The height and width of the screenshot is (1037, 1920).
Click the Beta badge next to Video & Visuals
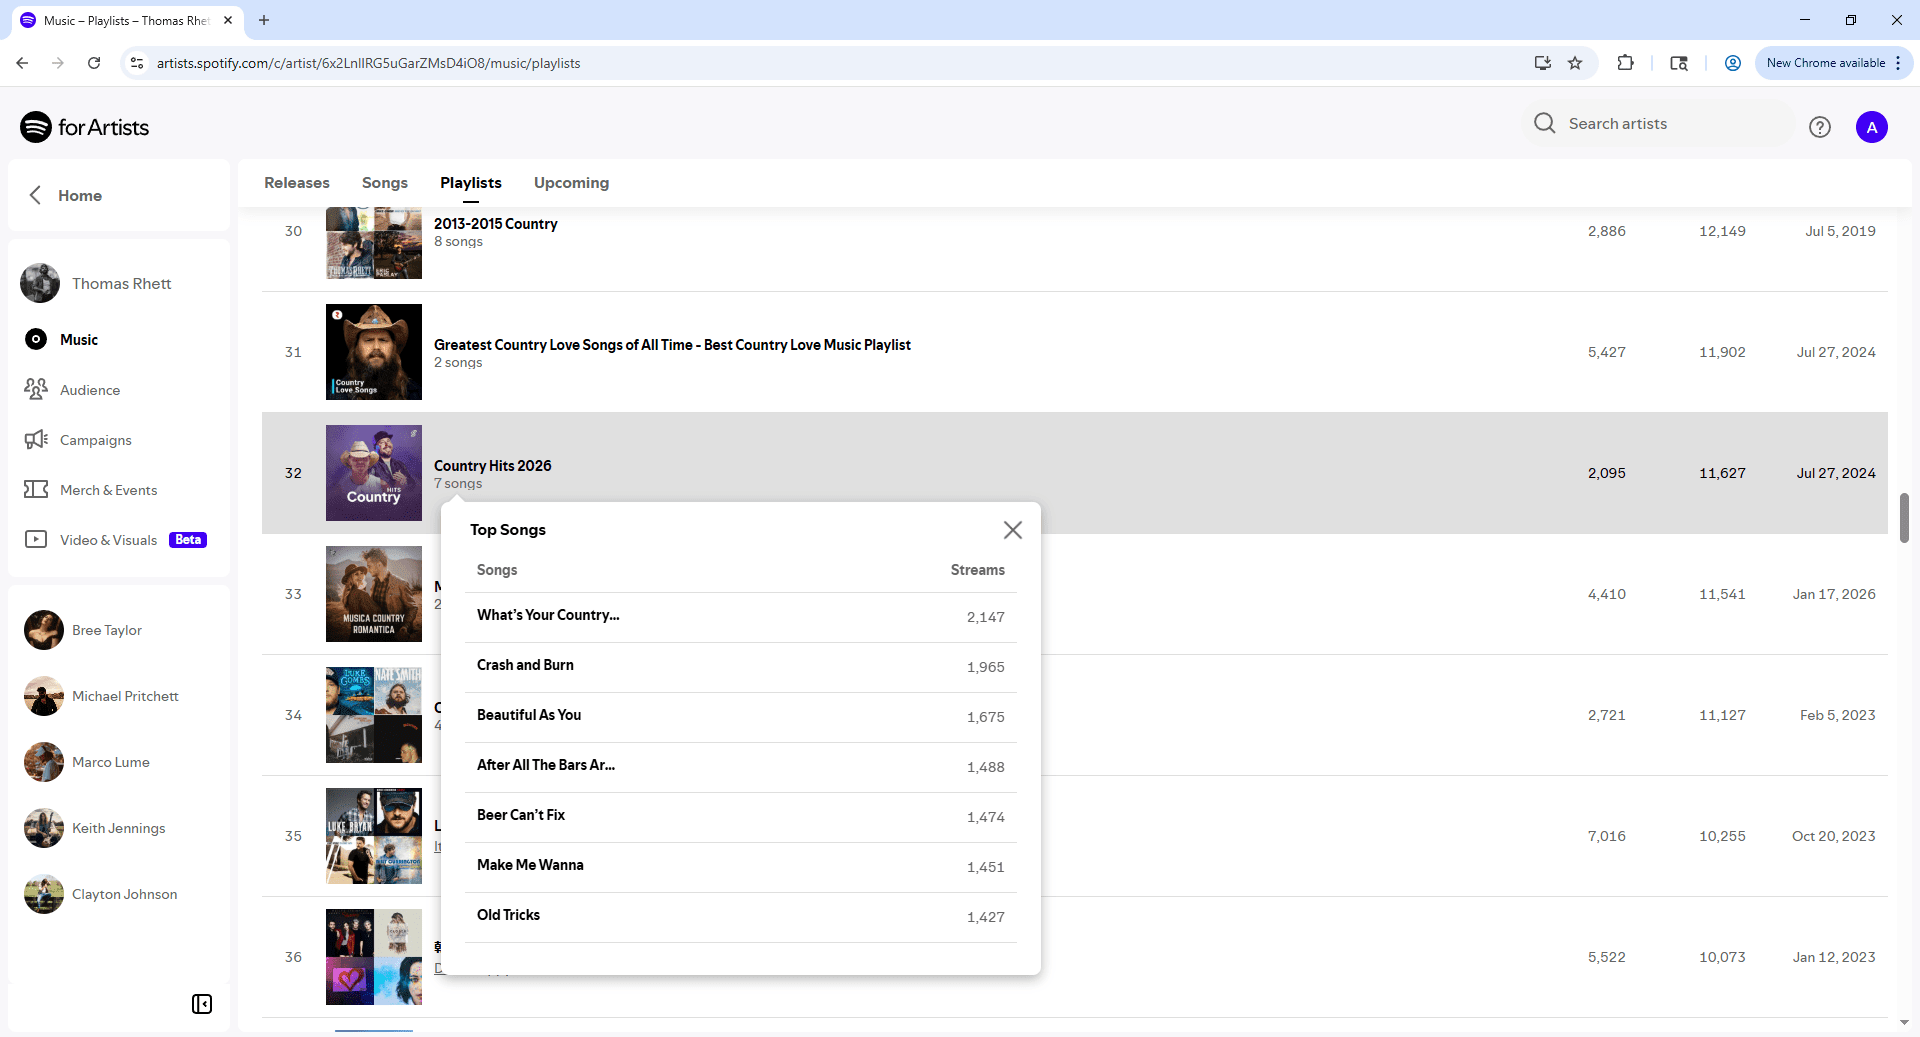coord(188,539)
